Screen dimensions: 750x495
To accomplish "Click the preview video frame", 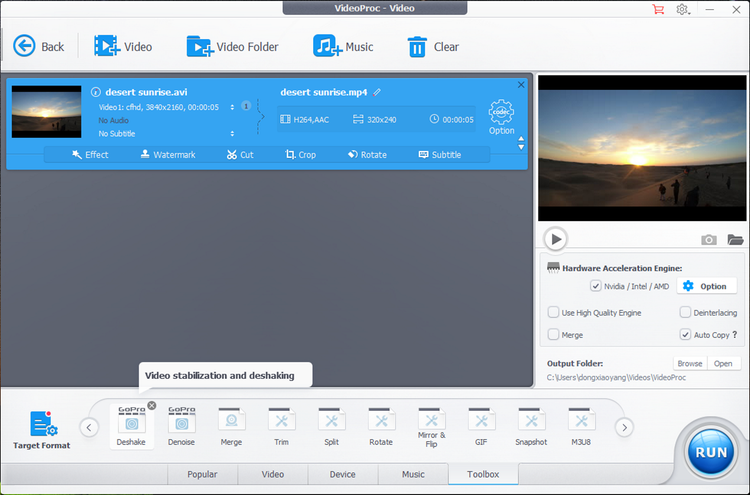I will [x=642, y=148].
